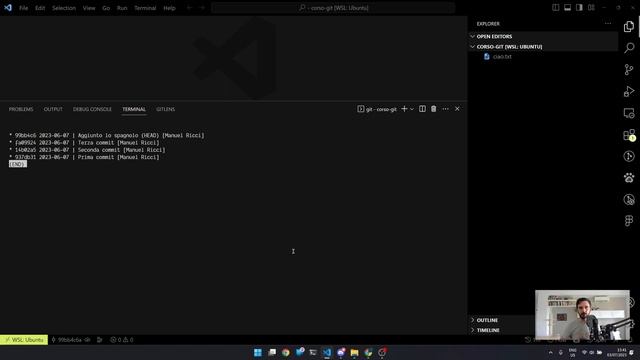Image resolution: width=640 pixels, height=360 pixels.
Task: Close the terminal panel
Action: (x=457, y=109)
